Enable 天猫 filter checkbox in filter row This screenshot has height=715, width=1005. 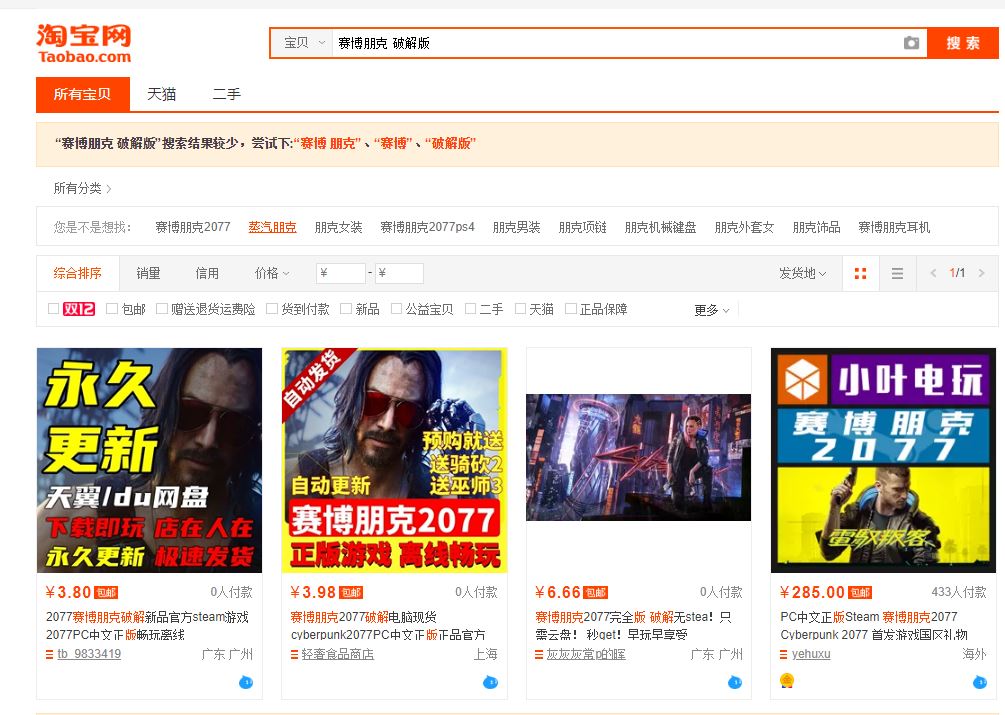(520, 309)
